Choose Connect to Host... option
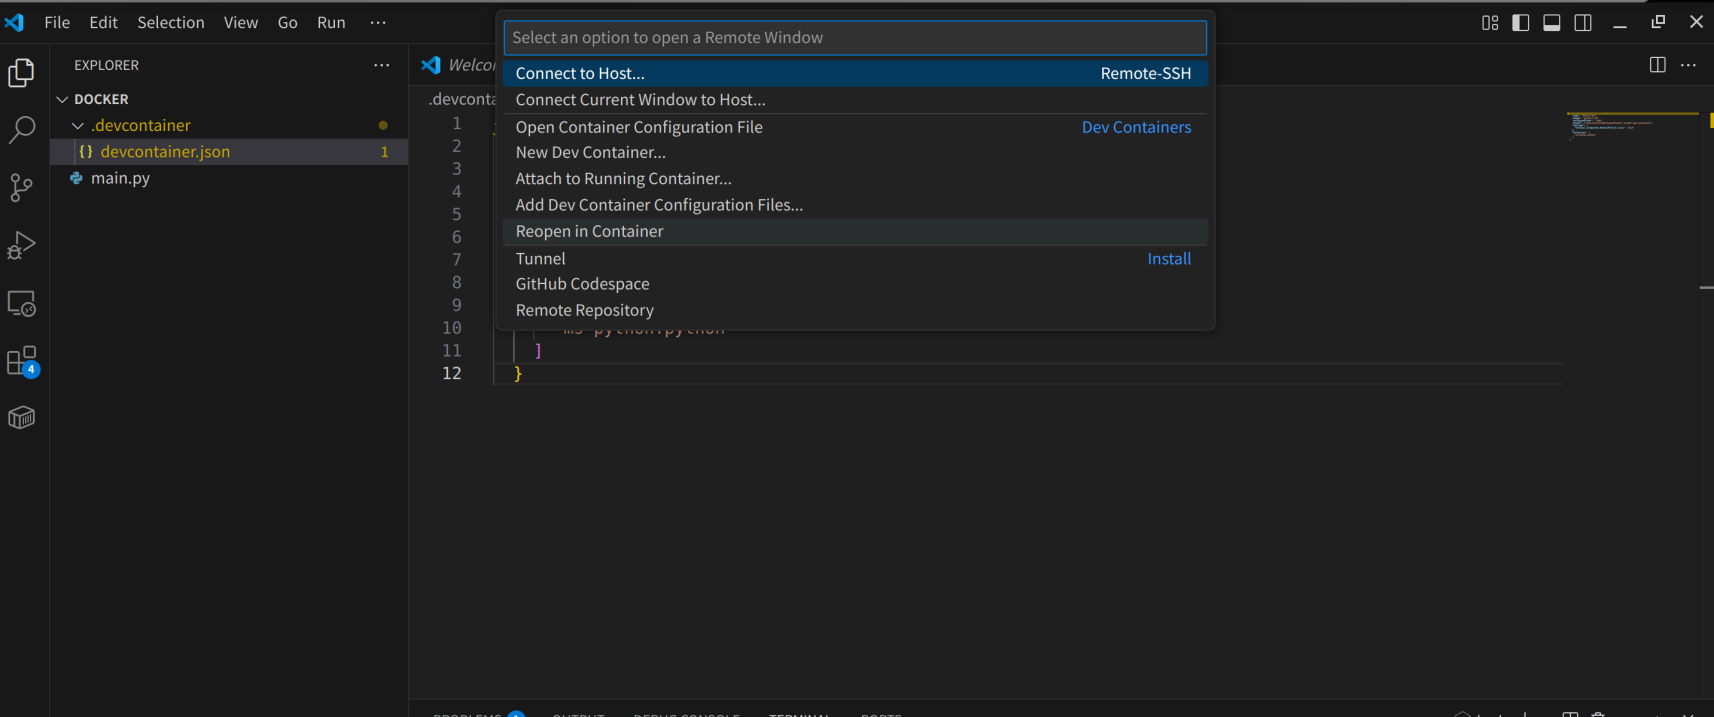 855,73
